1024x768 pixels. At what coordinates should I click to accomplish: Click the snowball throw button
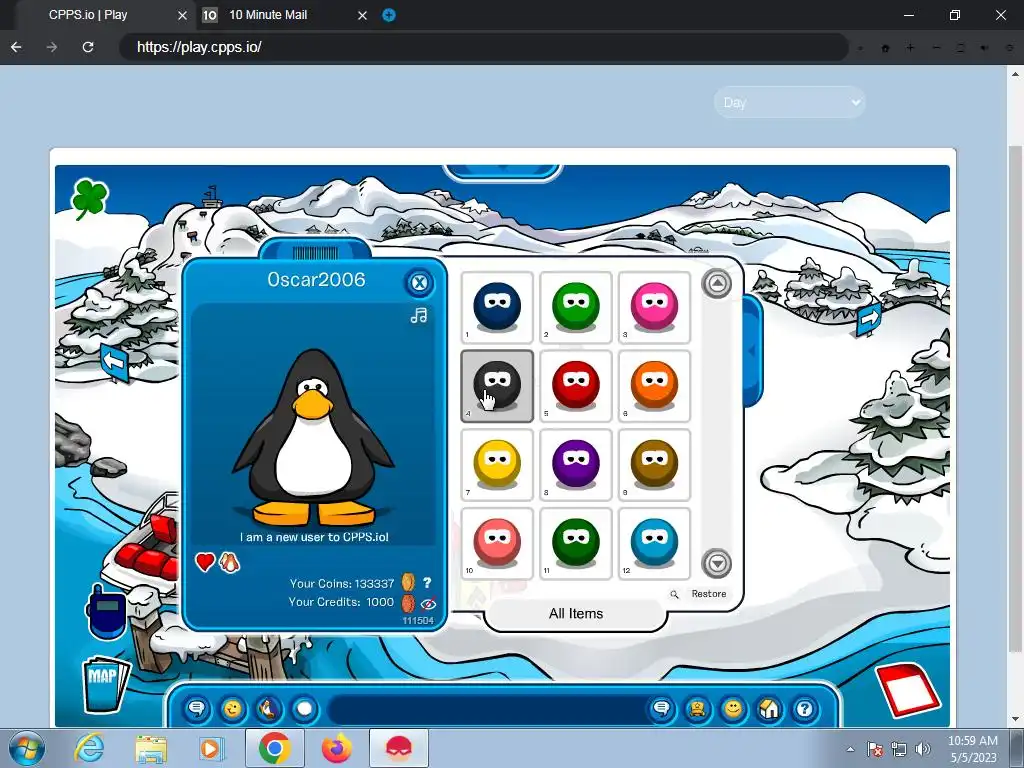coord(304,709)
